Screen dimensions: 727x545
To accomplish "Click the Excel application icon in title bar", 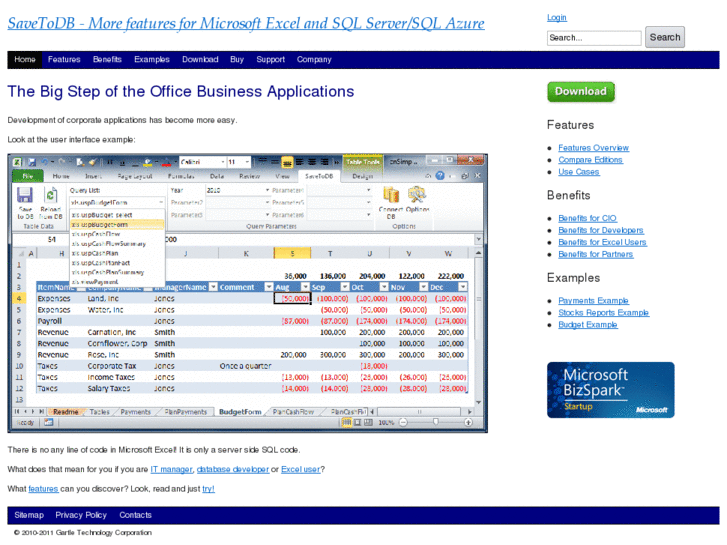I will tap(18, 162).
